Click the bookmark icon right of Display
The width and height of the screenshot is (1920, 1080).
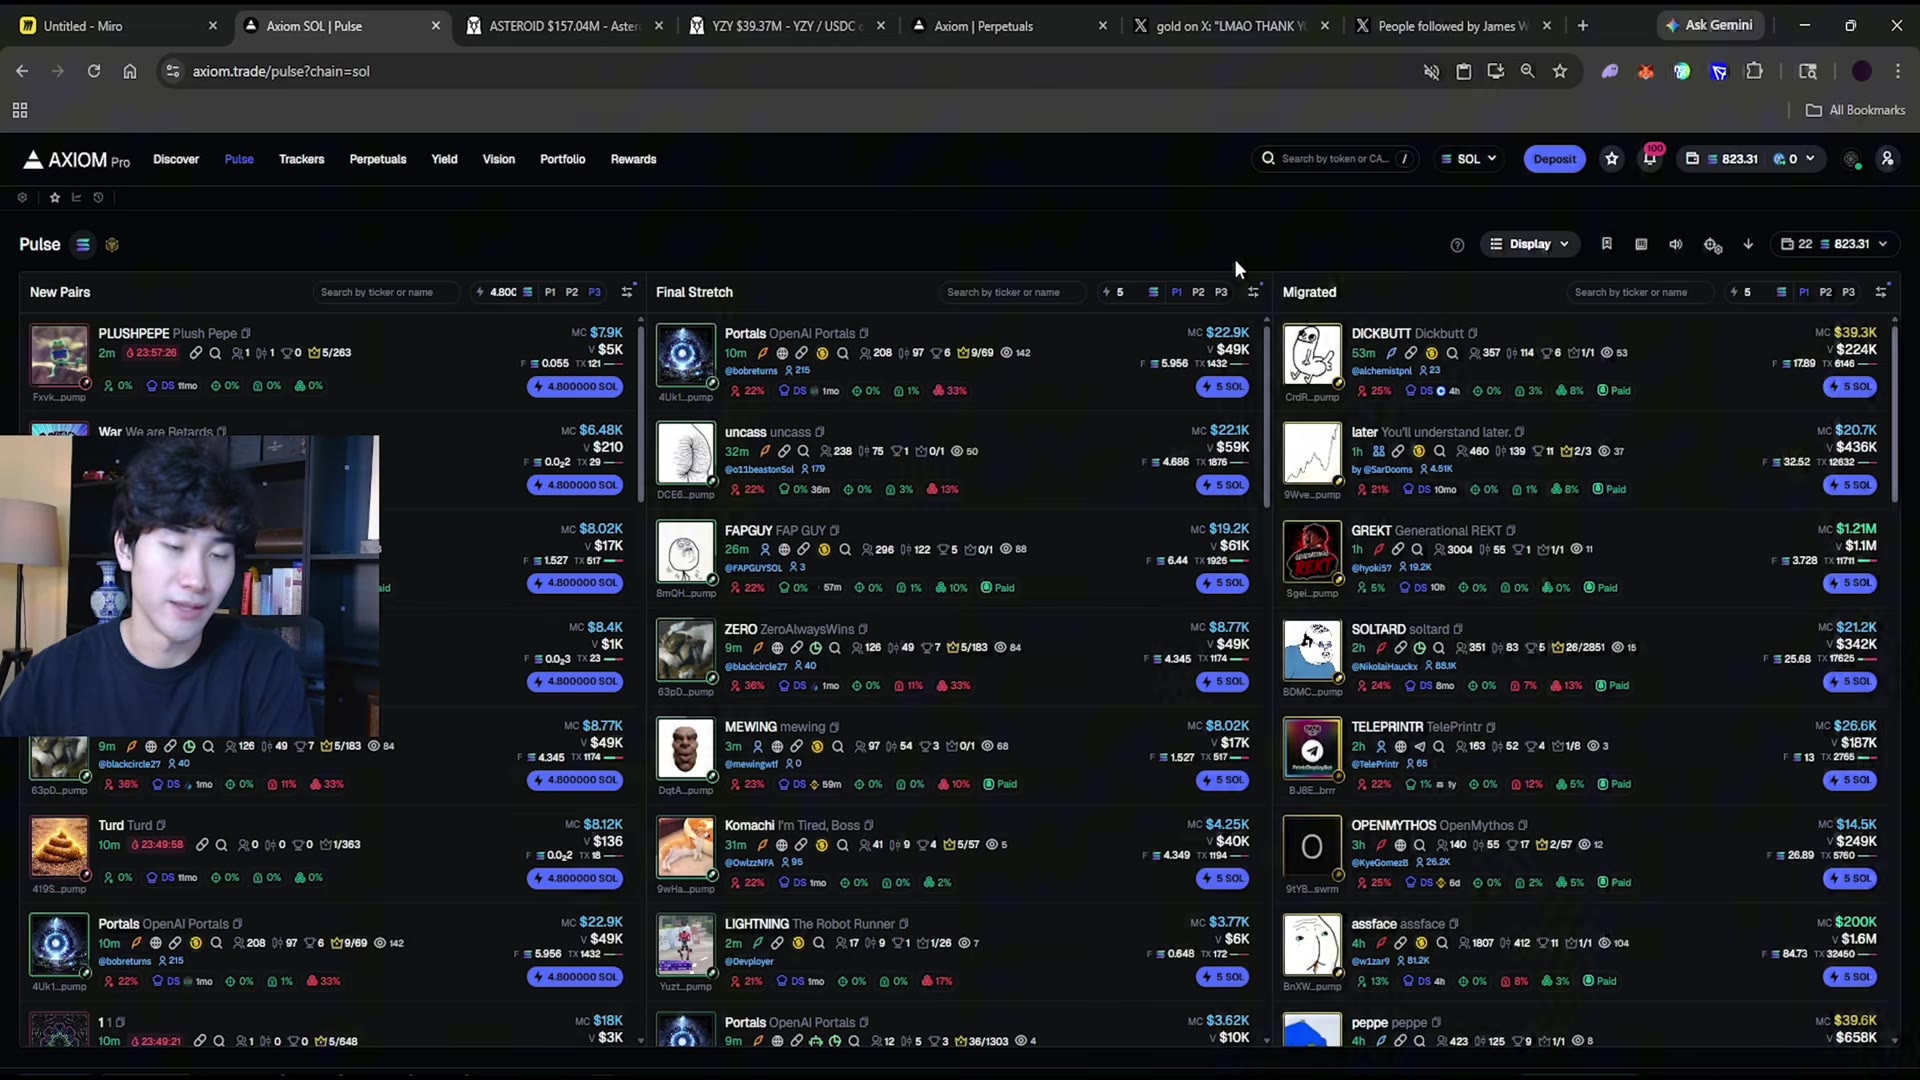[x=1607, y=244]
